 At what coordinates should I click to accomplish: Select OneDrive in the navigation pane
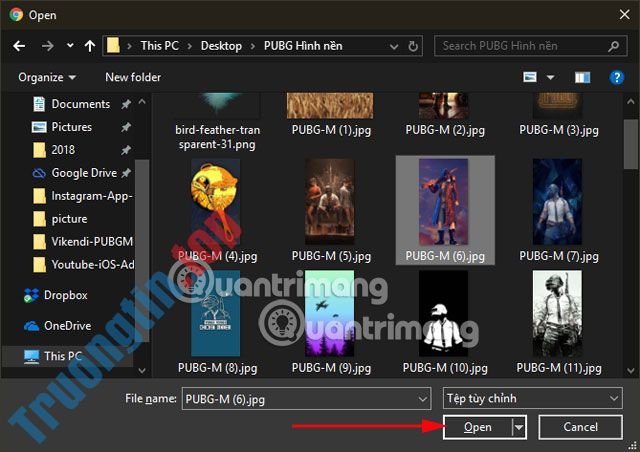[67, 325]
